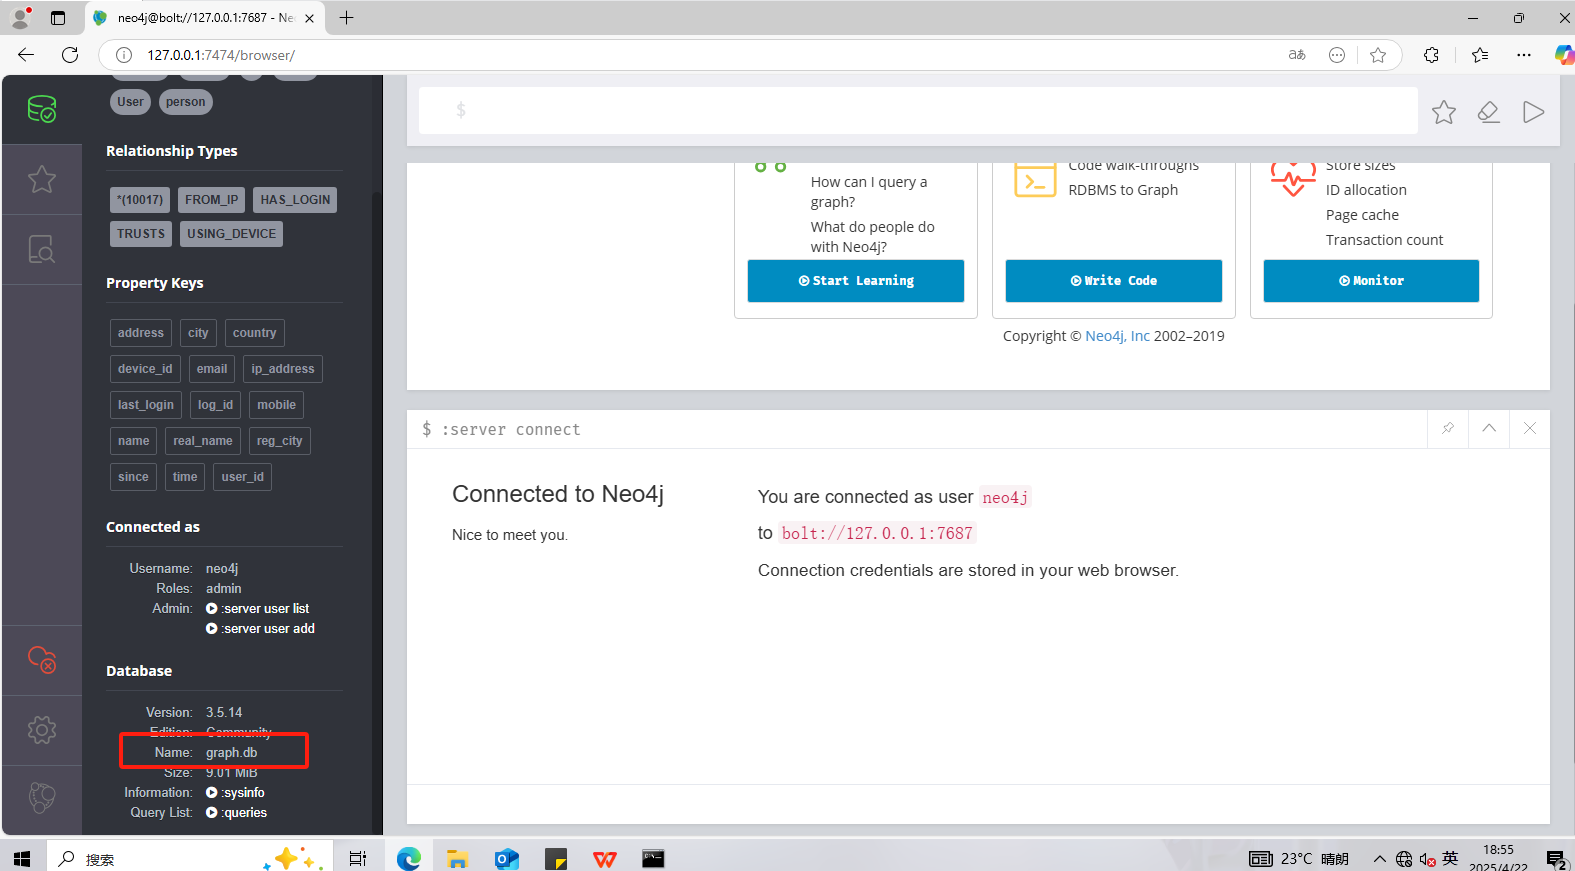Viewport: 1575px width, 871px height.
Task: Select the USING_DEVICE relationship type
Action: click(232, 234)
